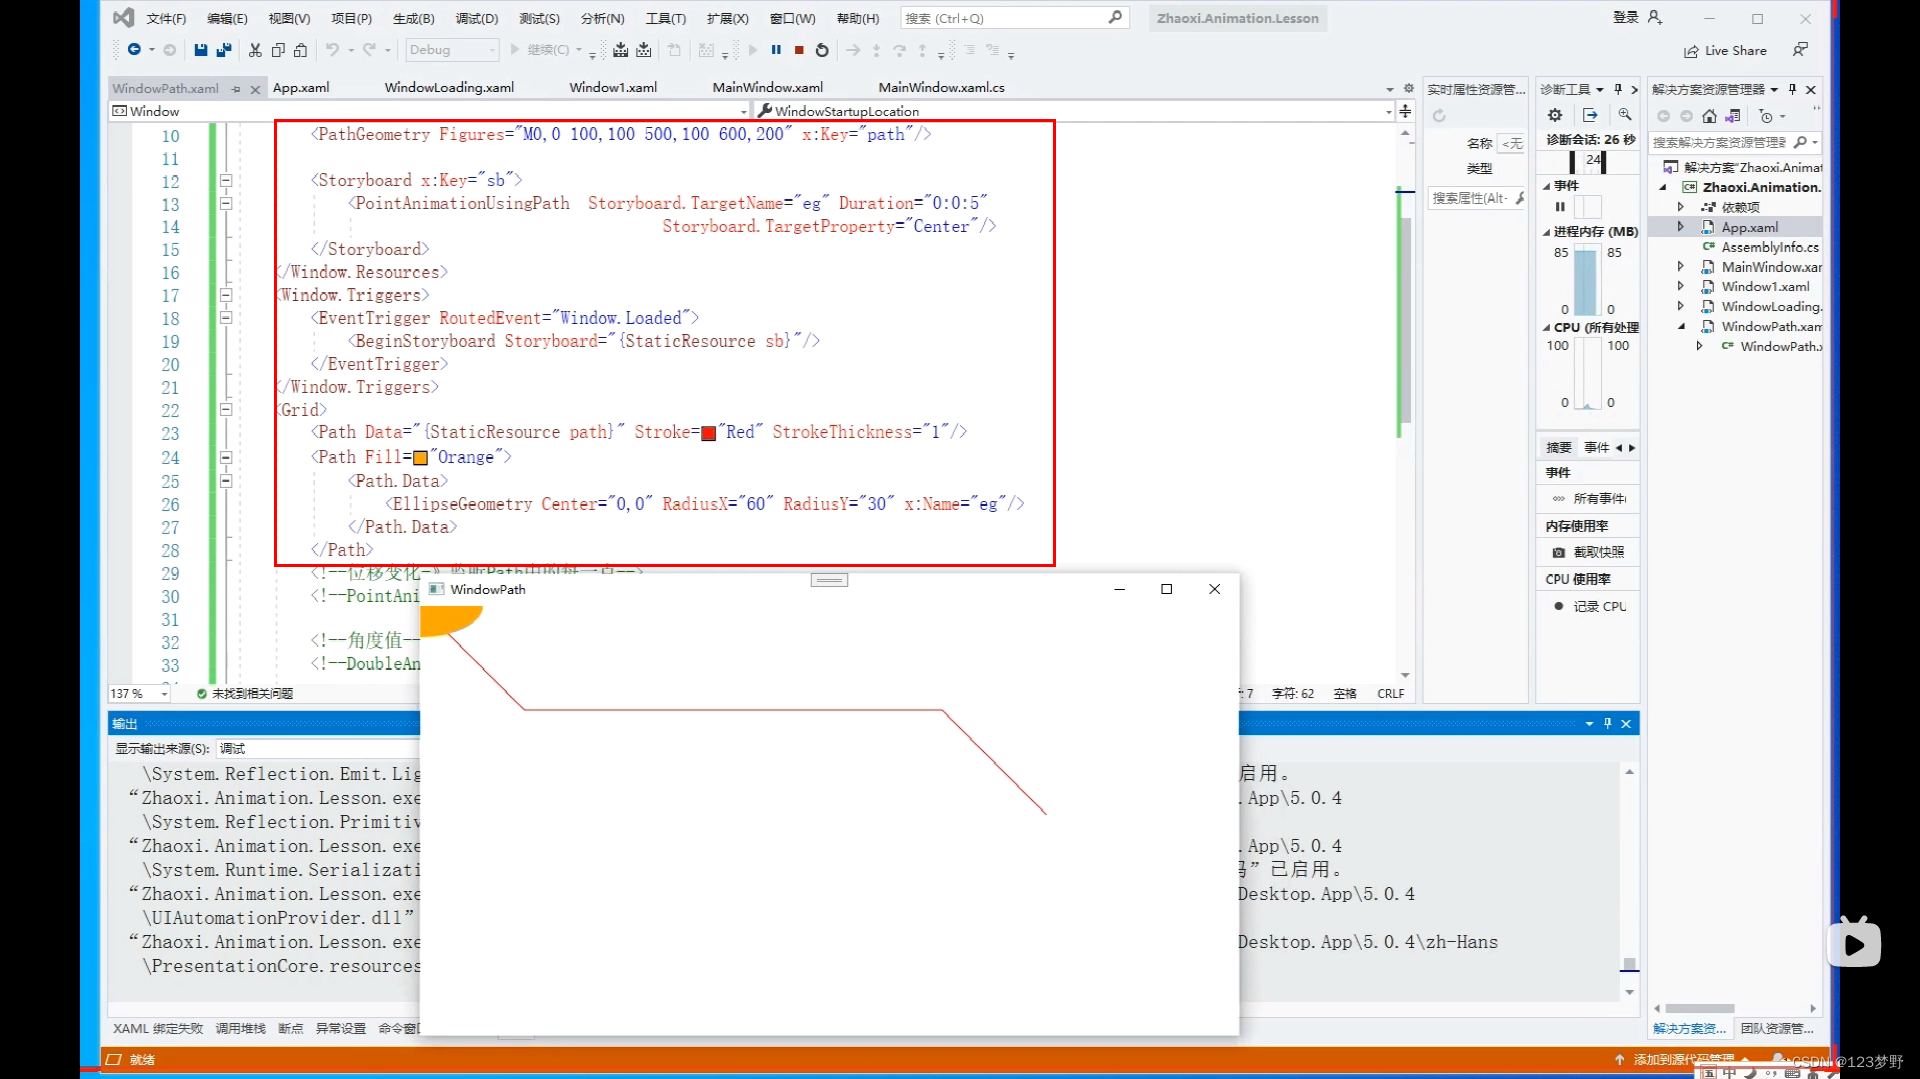Click the Undo arrow icon

(x=332, y=50)
